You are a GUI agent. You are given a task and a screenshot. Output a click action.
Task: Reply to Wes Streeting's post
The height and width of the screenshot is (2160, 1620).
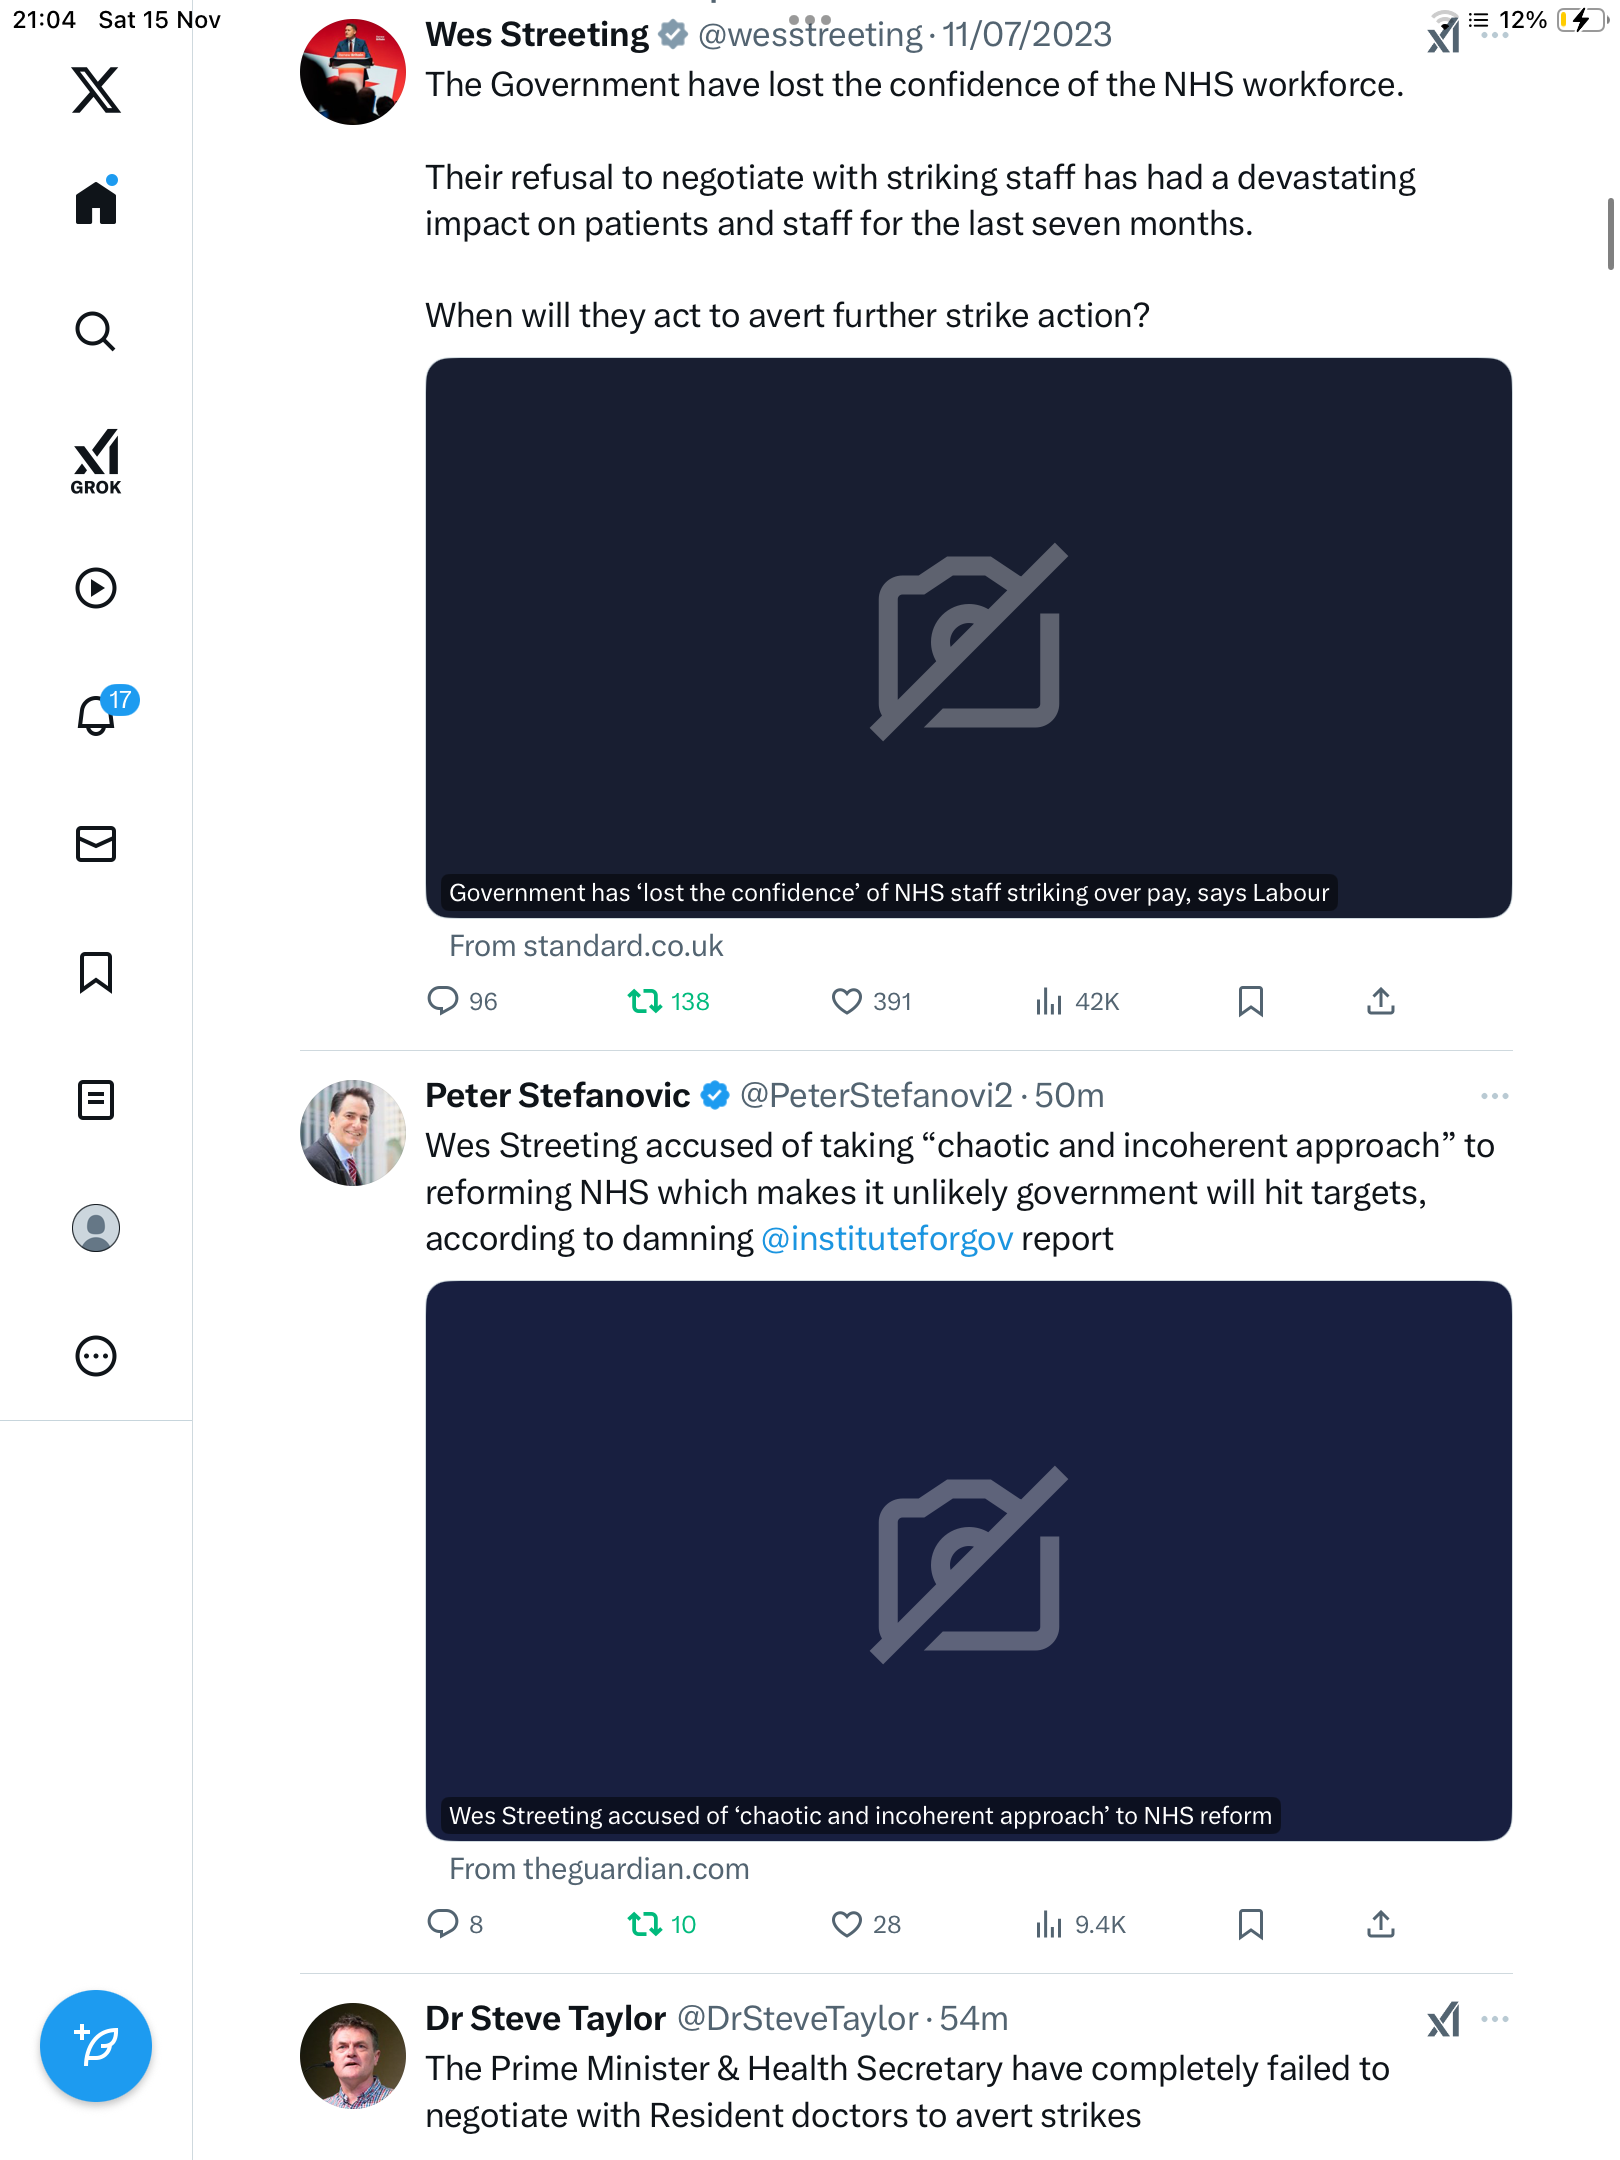pyautogui.click(x=442, y=1001)
